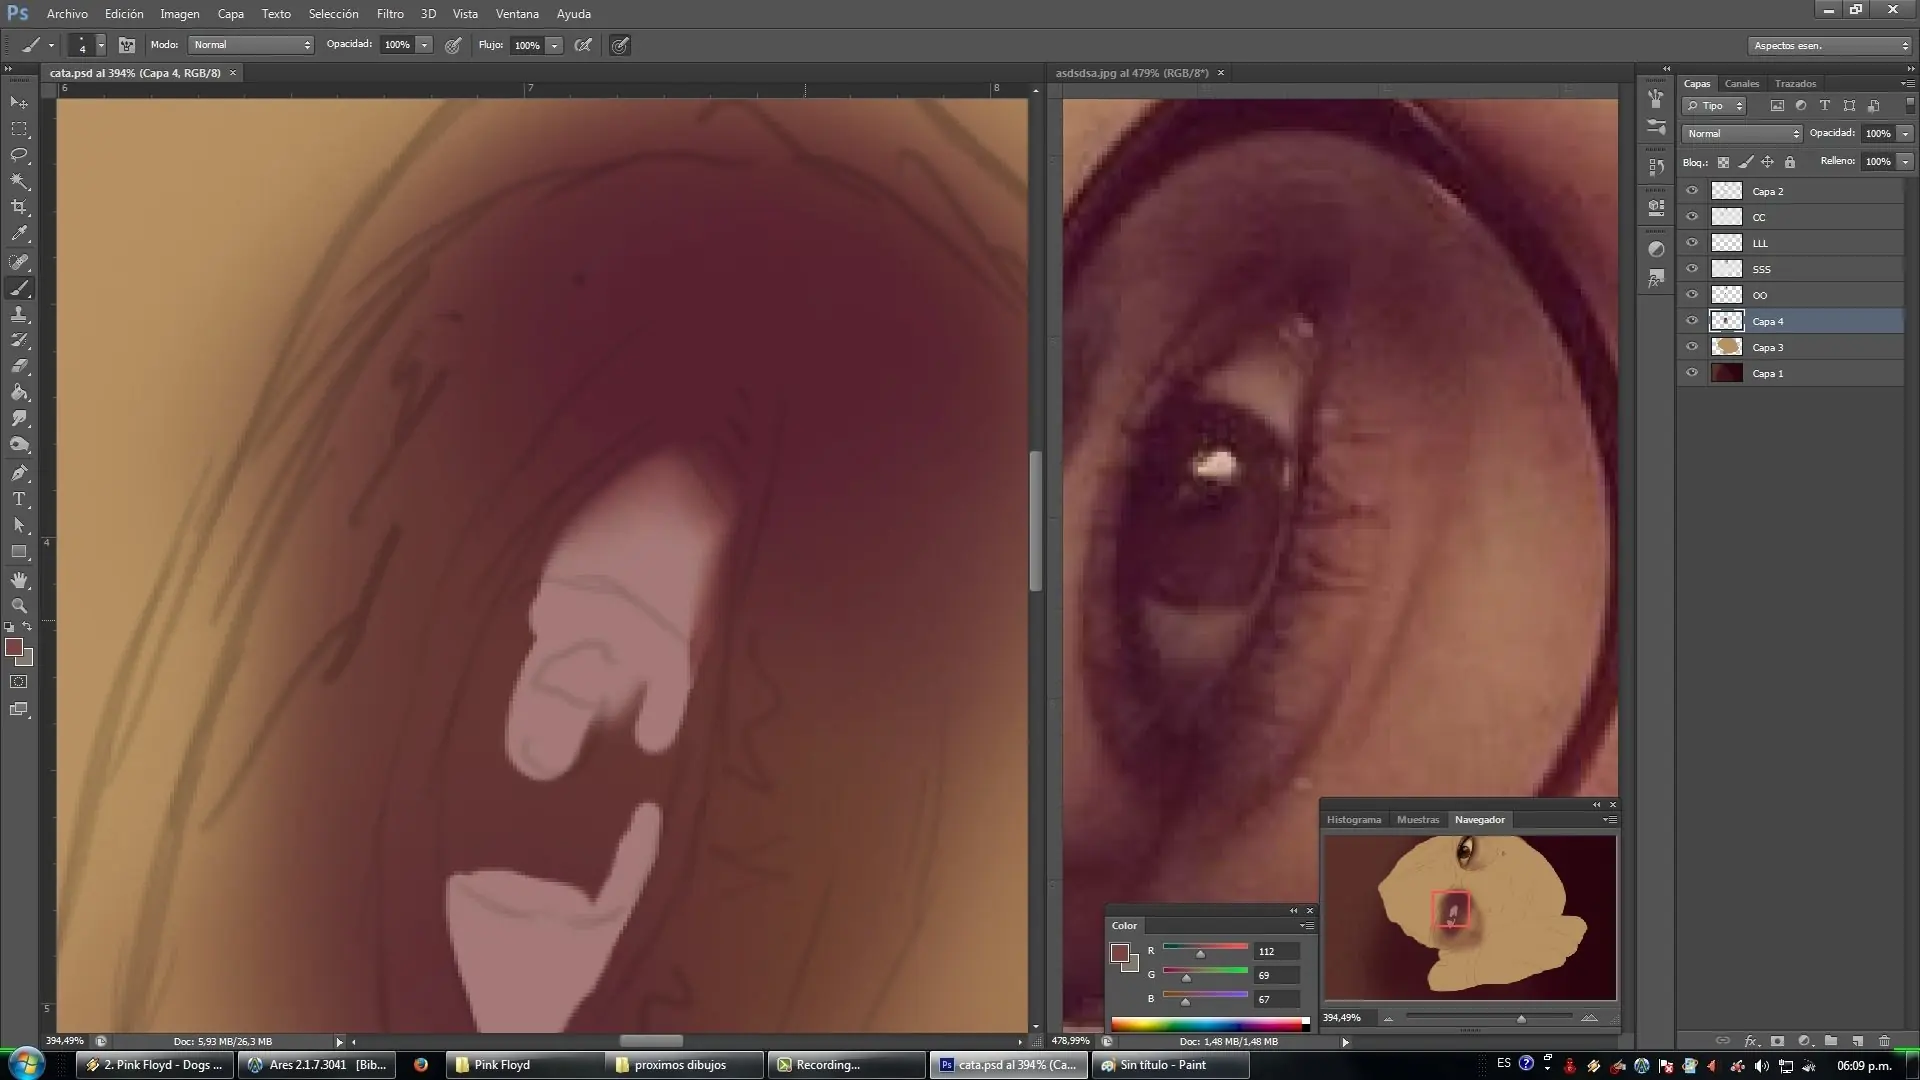The width and height of the screenshot is (1920, 1080).
Task: Open Recording app from the taskbar
Action: pos(848,1065)
